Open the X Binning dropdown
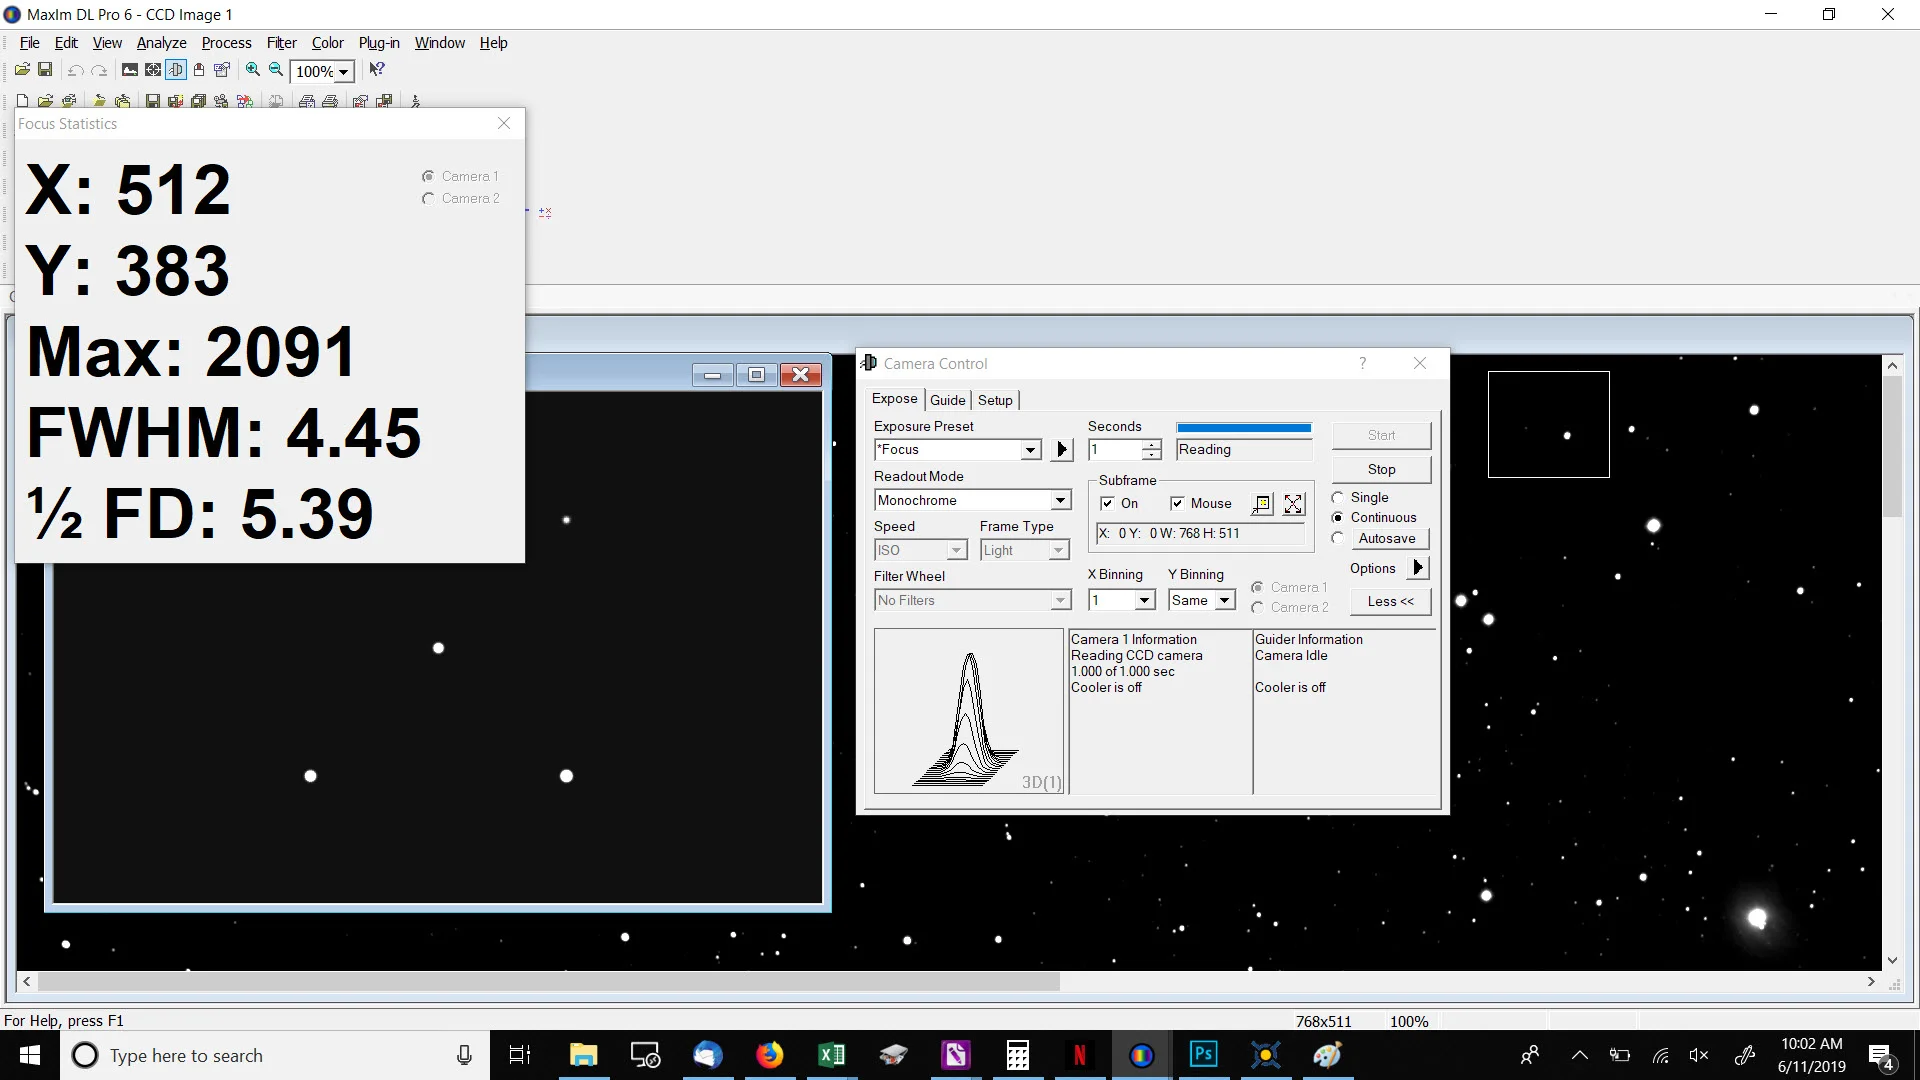This screenshot has height=1080, width=1920. click(1145, 600)
